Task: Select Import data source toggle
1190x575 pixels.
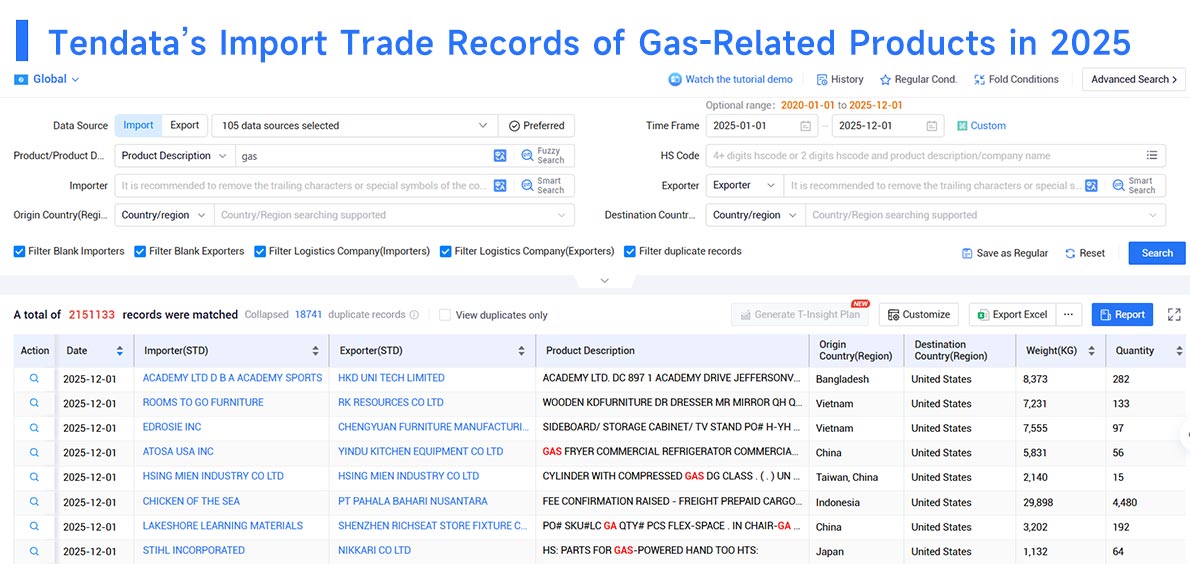Action: (138, 125)
